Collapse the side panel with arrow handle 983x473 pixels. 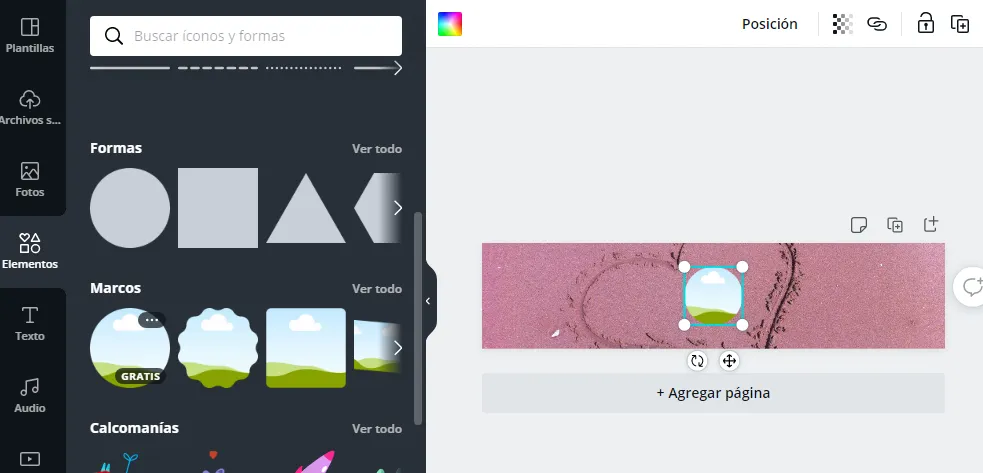(429, 301)
